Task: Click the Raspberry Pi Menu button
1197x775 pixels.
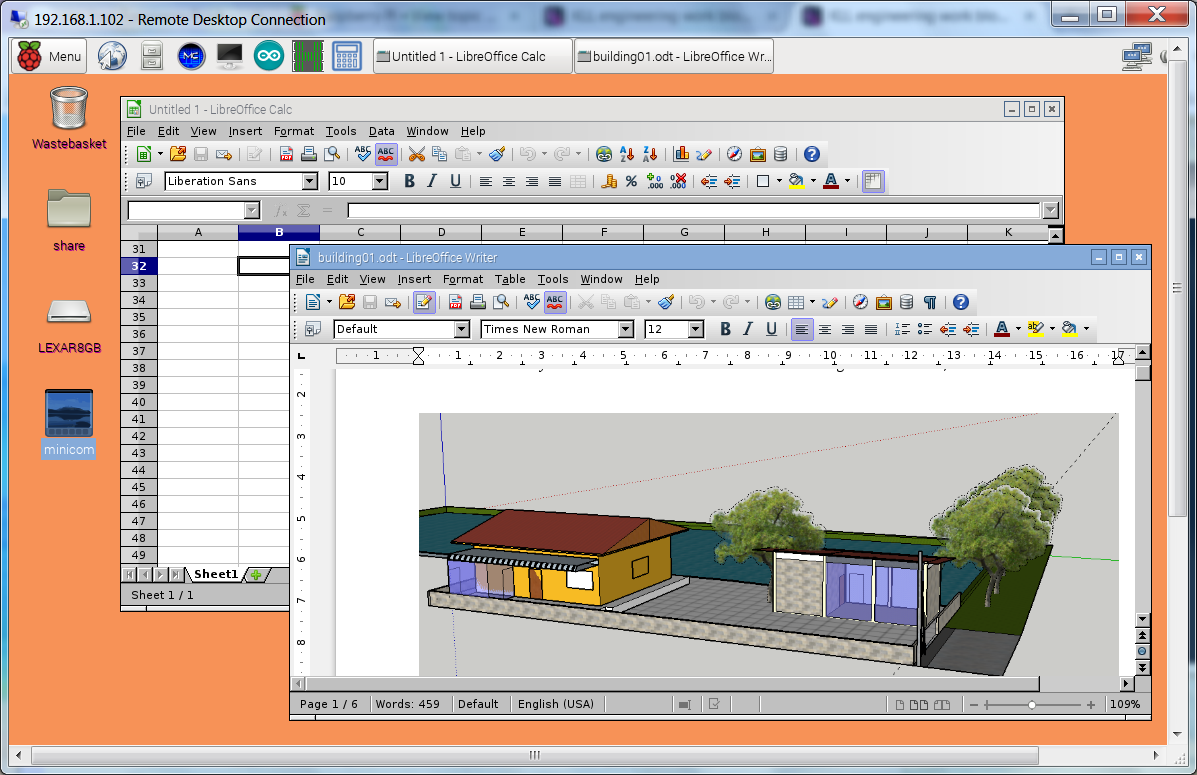Action: coord(51,57)
